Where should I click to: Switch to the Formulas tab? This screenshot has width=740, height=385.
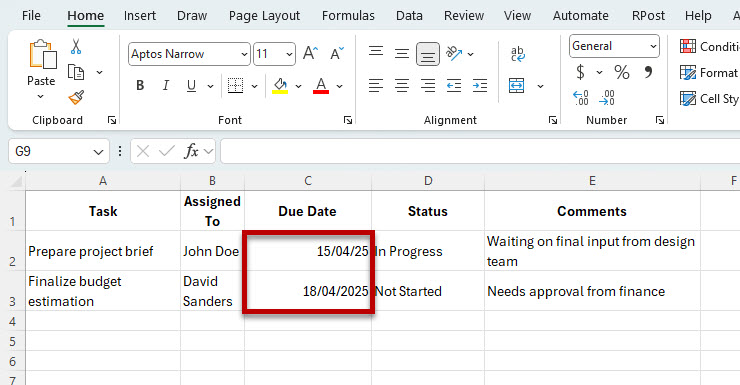pos(348,16)
